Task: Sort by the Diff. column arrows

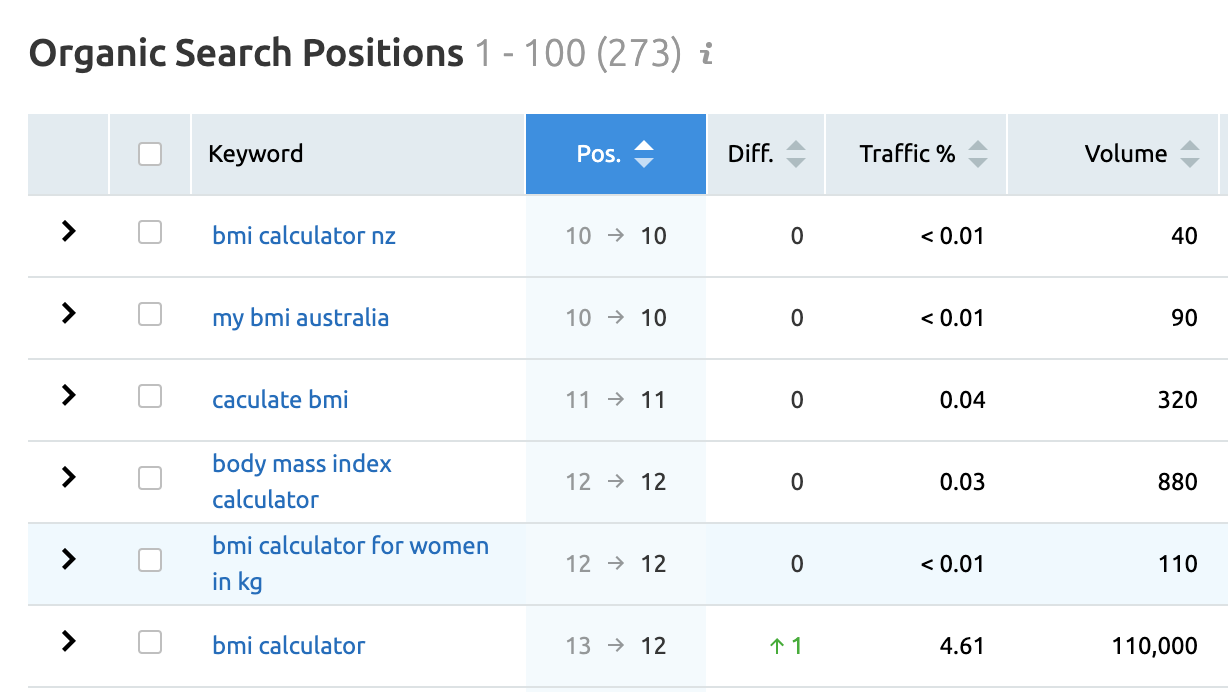Action: click(x=795, y=154)
